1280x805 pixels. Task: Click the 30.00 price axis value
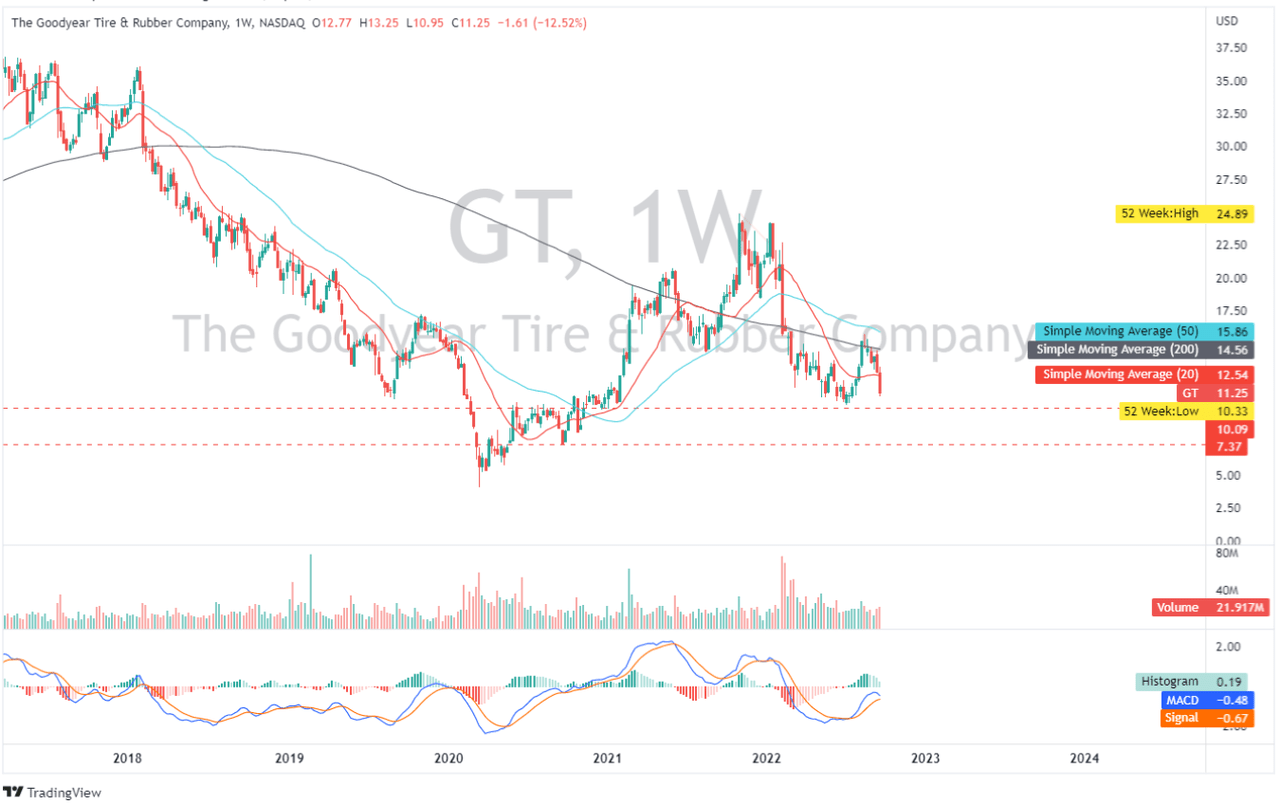(x=1230, y=146)
